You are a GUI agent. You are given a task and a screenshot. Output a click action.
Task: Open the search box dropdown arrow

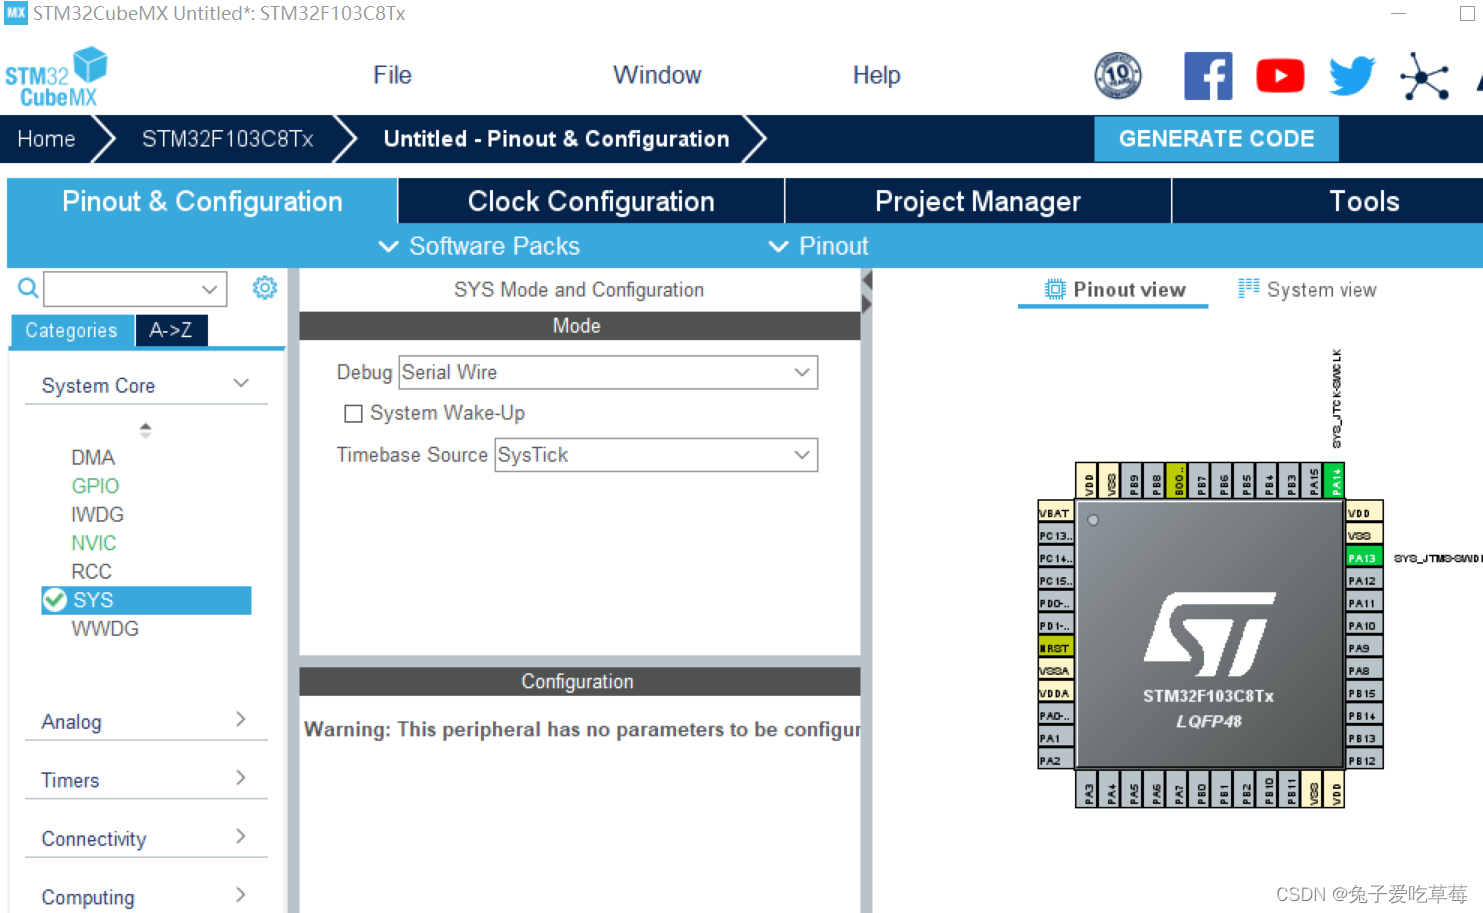pos(209,289)
